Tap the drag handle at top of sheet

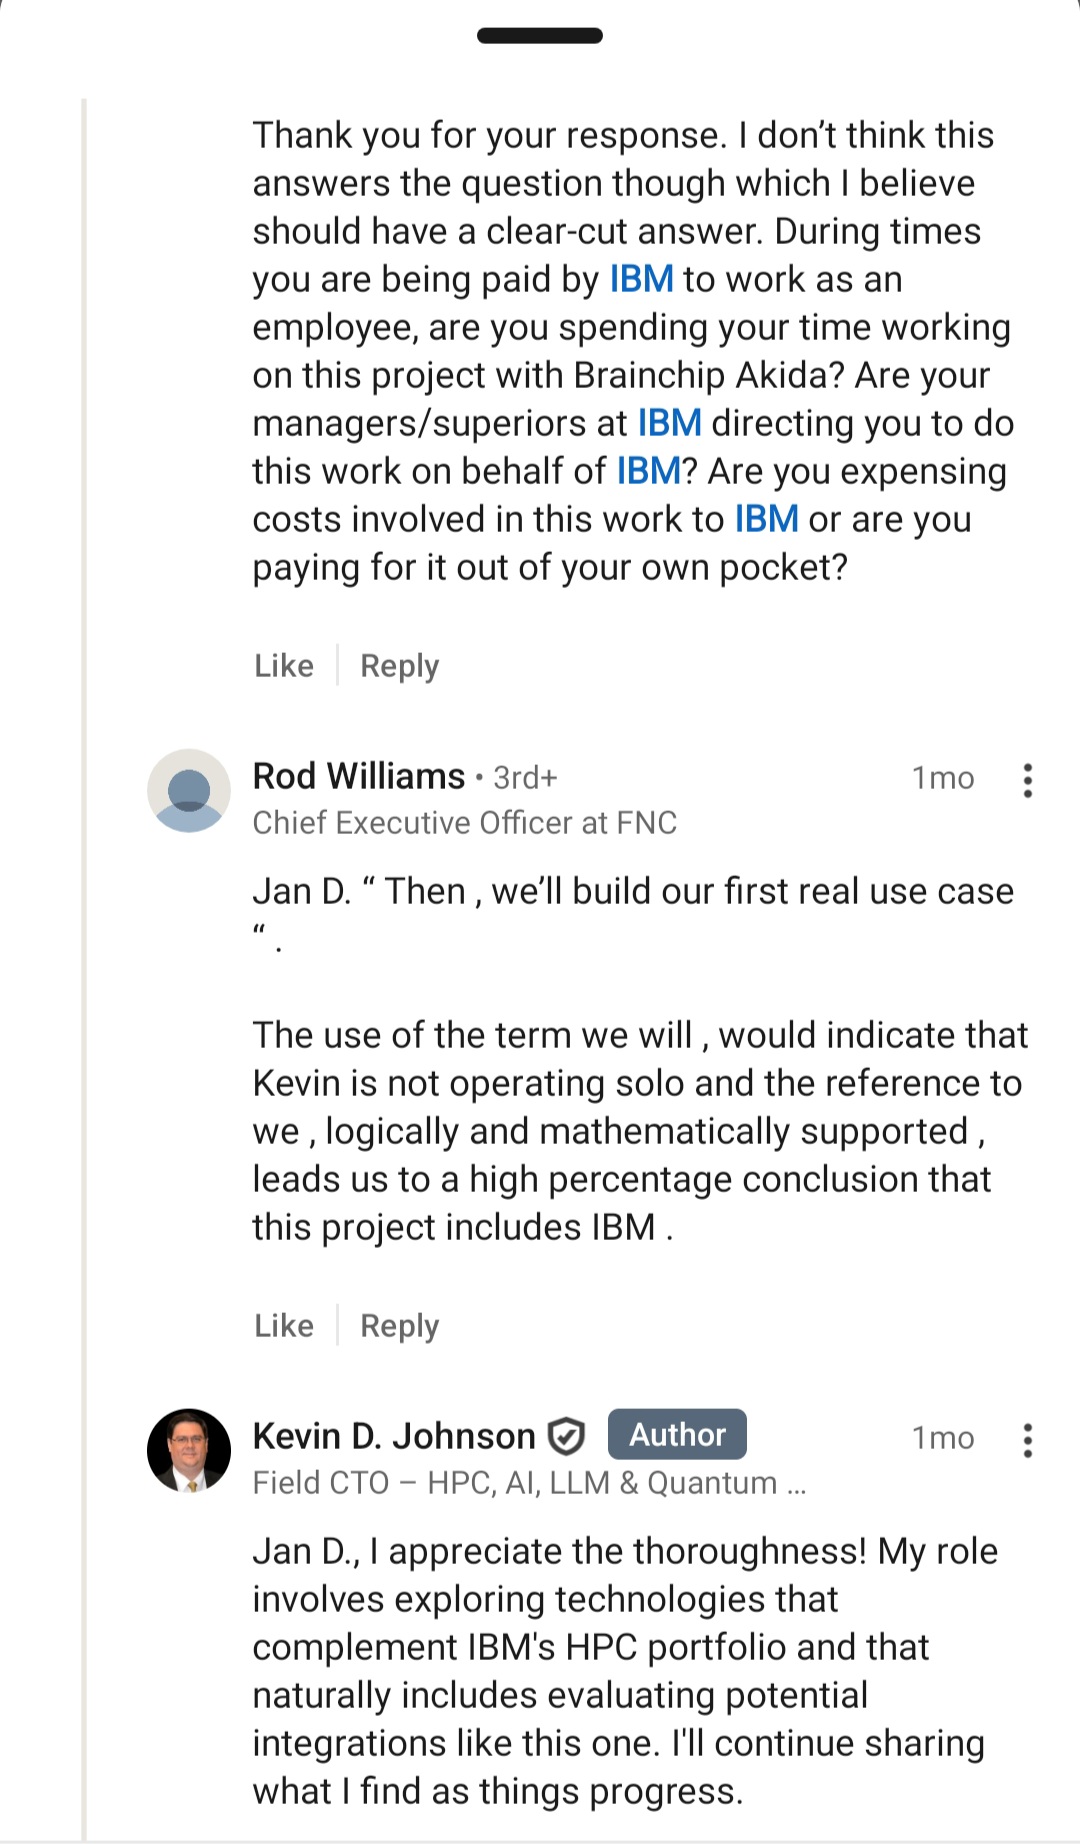click(x=540, y=36)
